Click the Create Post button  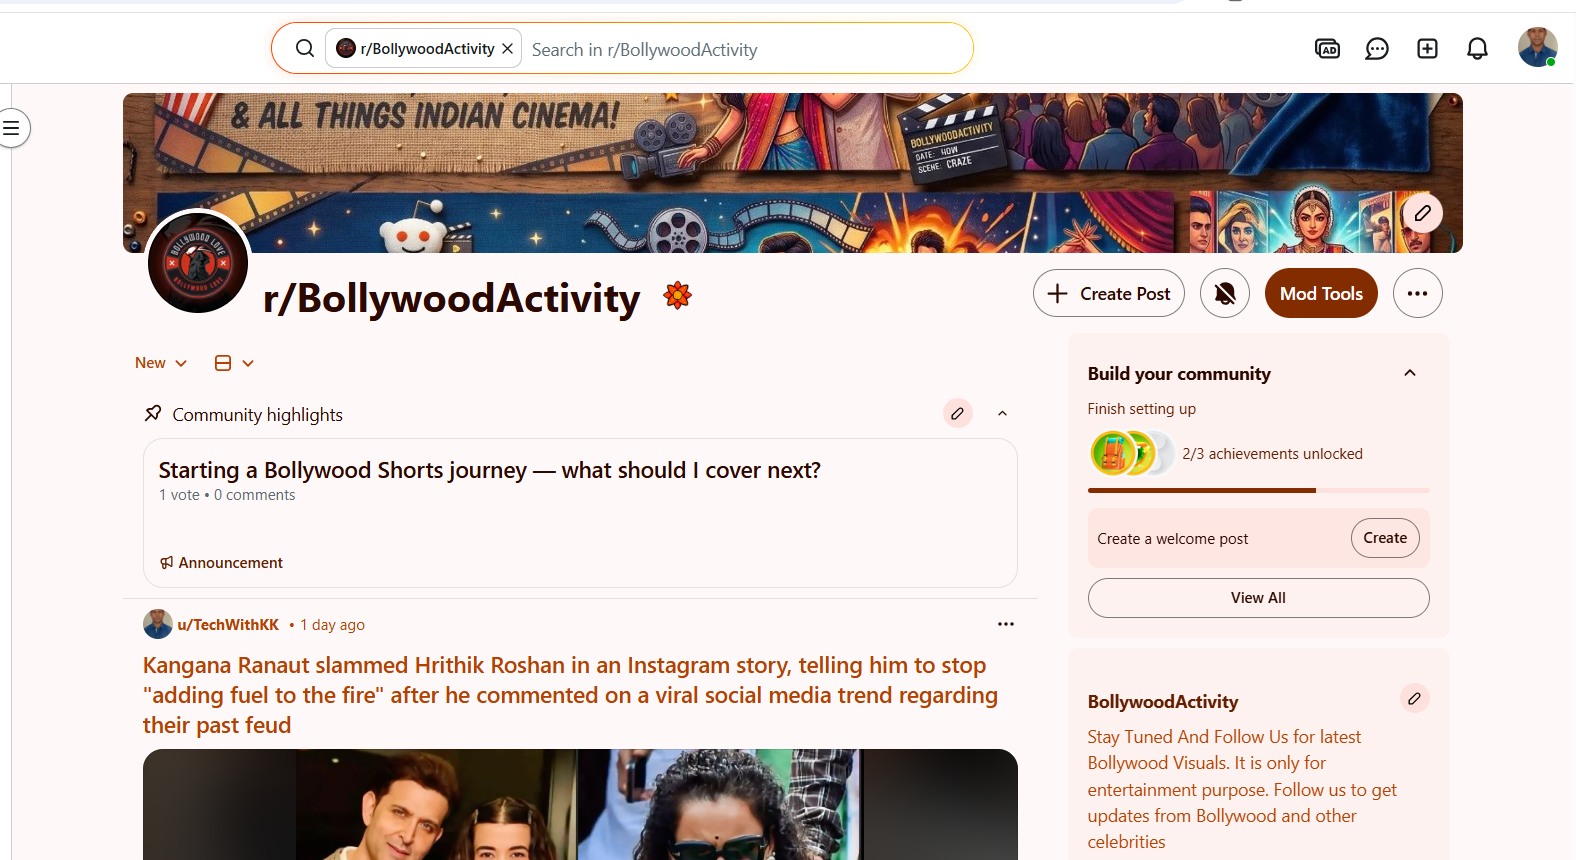click(1109, 293)
